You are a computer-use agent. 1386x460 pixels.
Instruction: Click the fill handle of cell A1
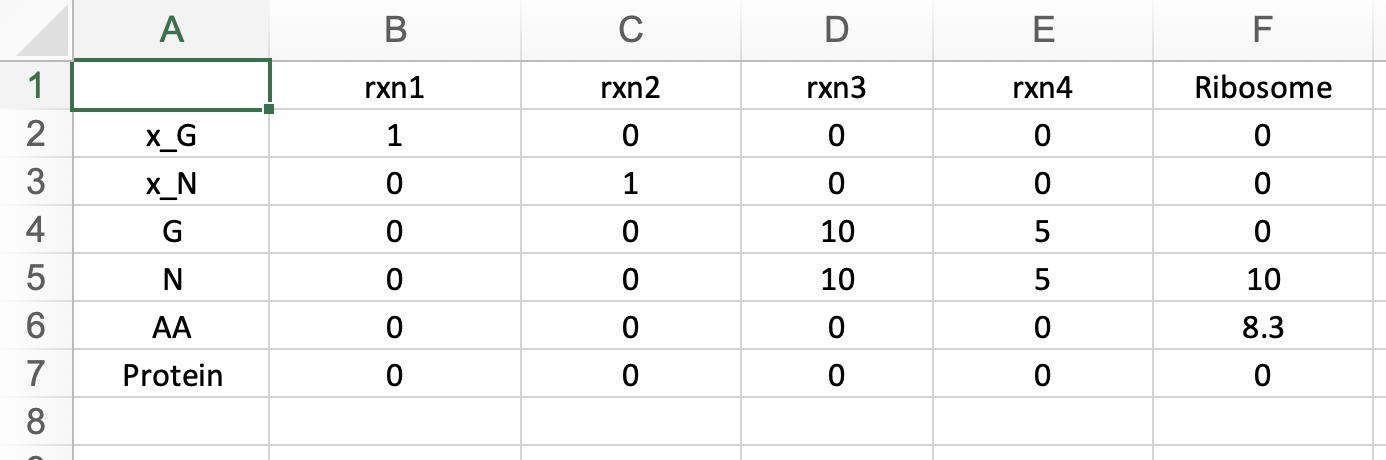(x=269, y=108)
